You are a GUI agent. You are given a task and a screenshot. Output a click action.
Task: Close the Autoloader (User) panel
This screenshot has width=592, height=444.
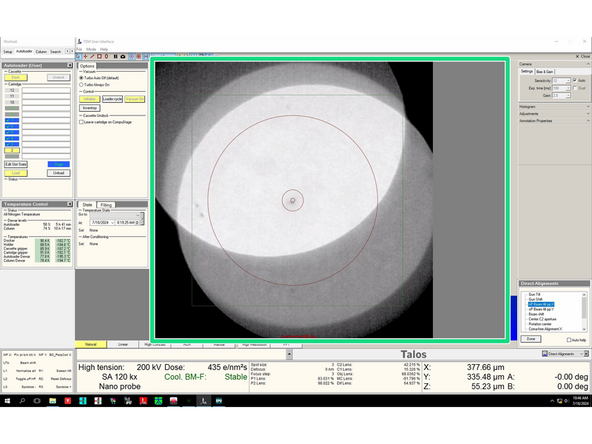[x=70, y=65]
